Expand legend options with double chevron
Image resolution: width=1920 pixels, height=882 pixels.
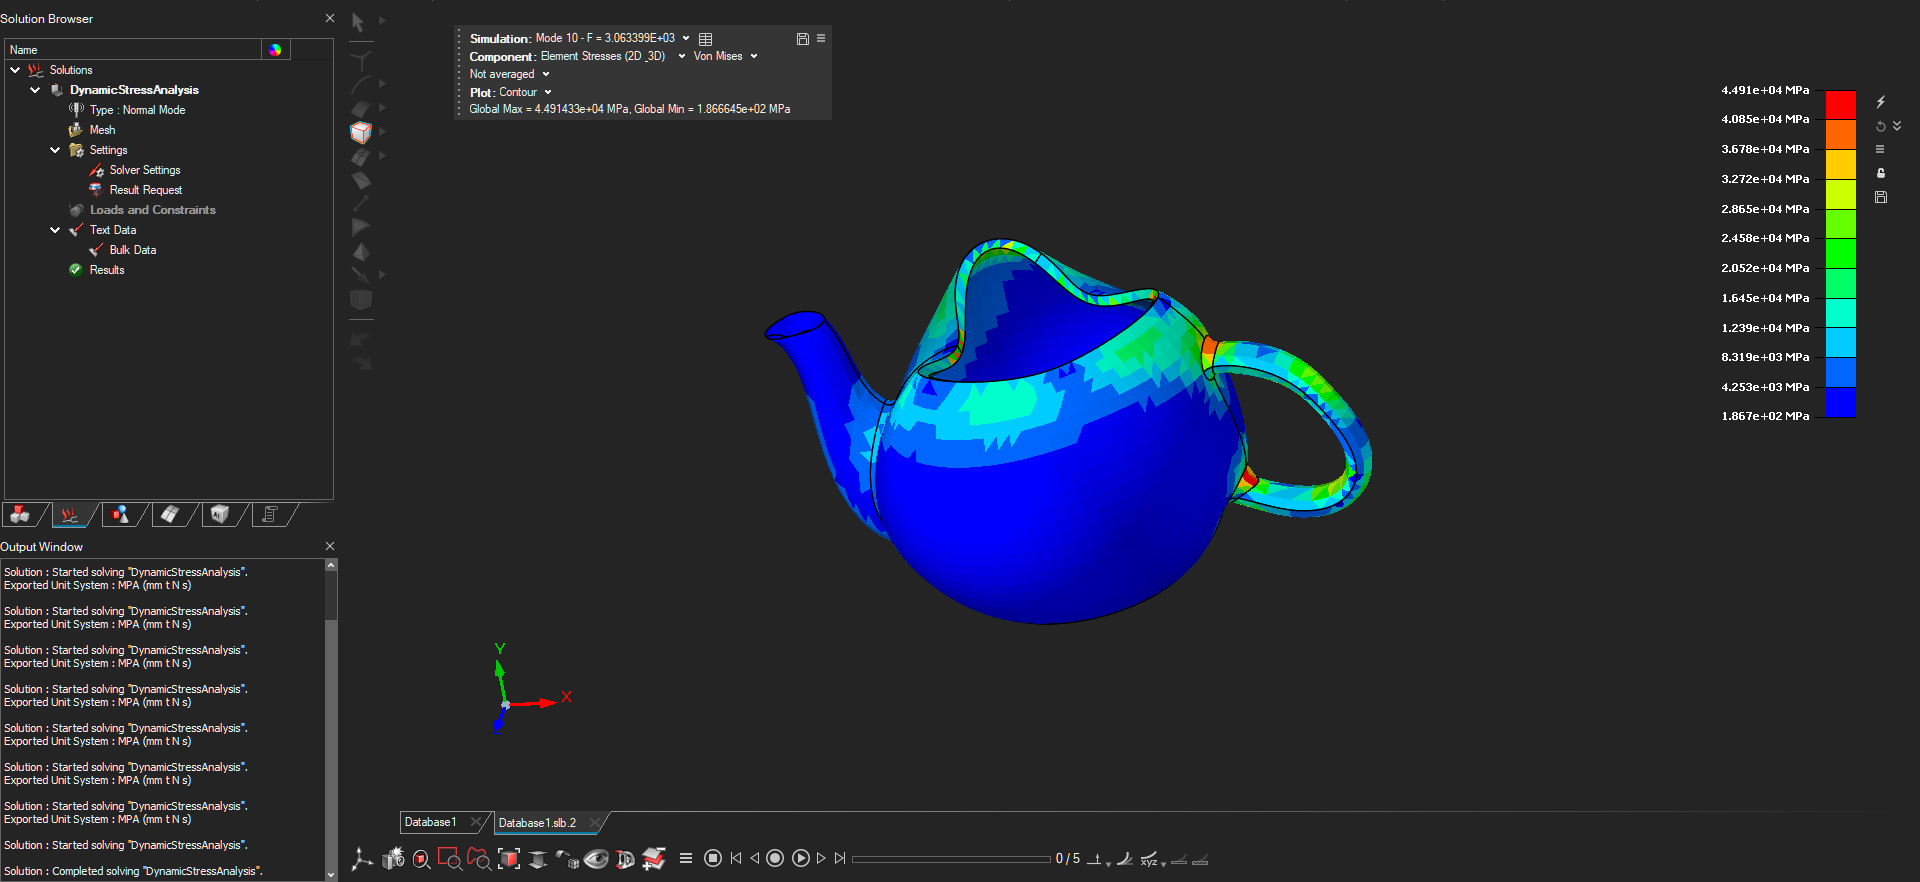point(1897,126)
